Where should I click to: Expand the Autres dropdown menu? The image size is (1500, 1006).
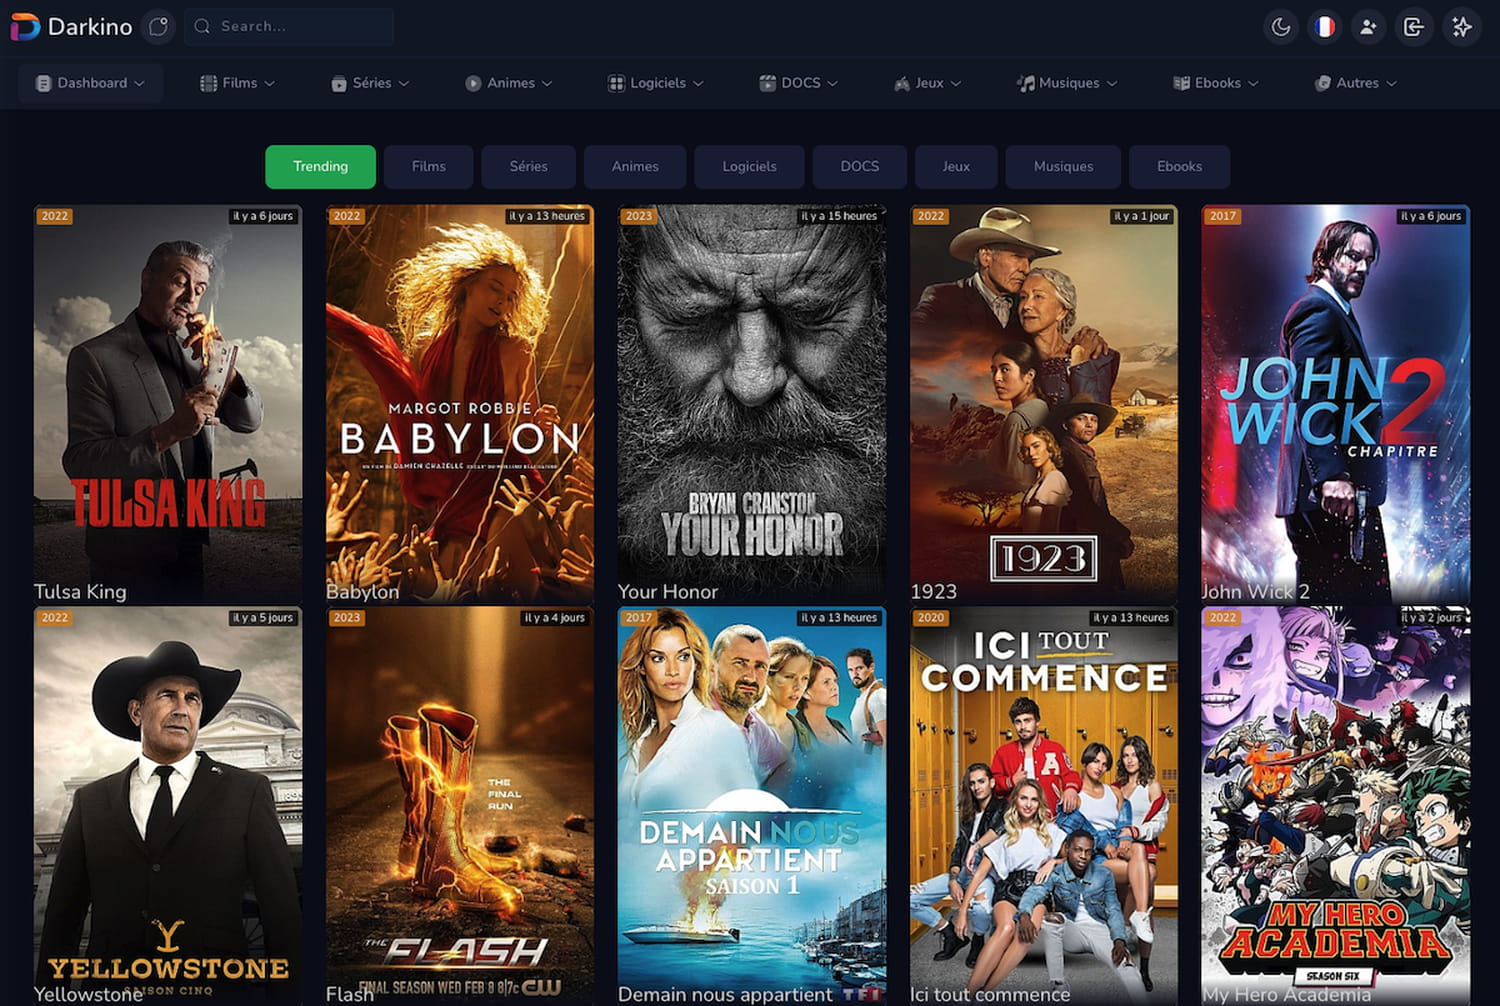[1354, 83]
